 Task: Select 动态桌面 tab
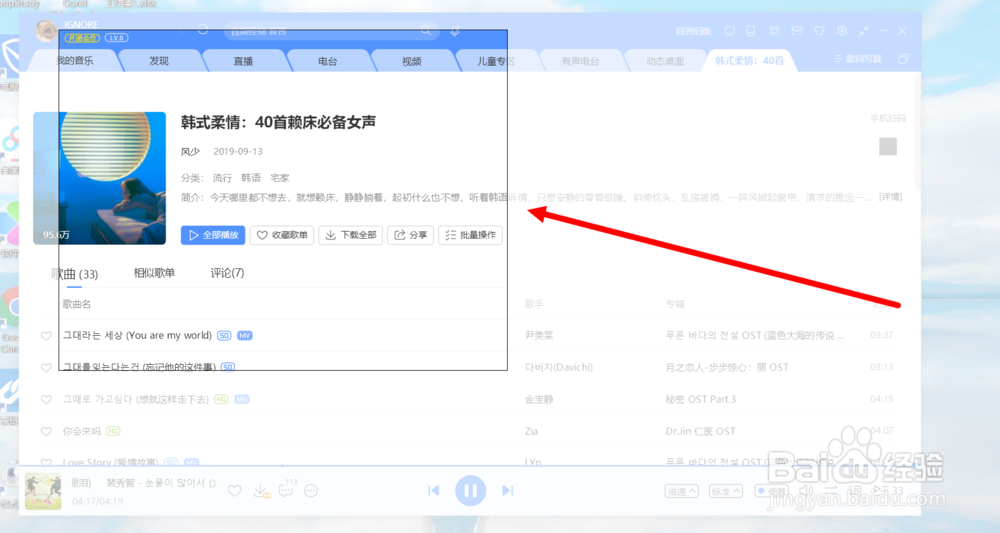click(x=665, y=61)
